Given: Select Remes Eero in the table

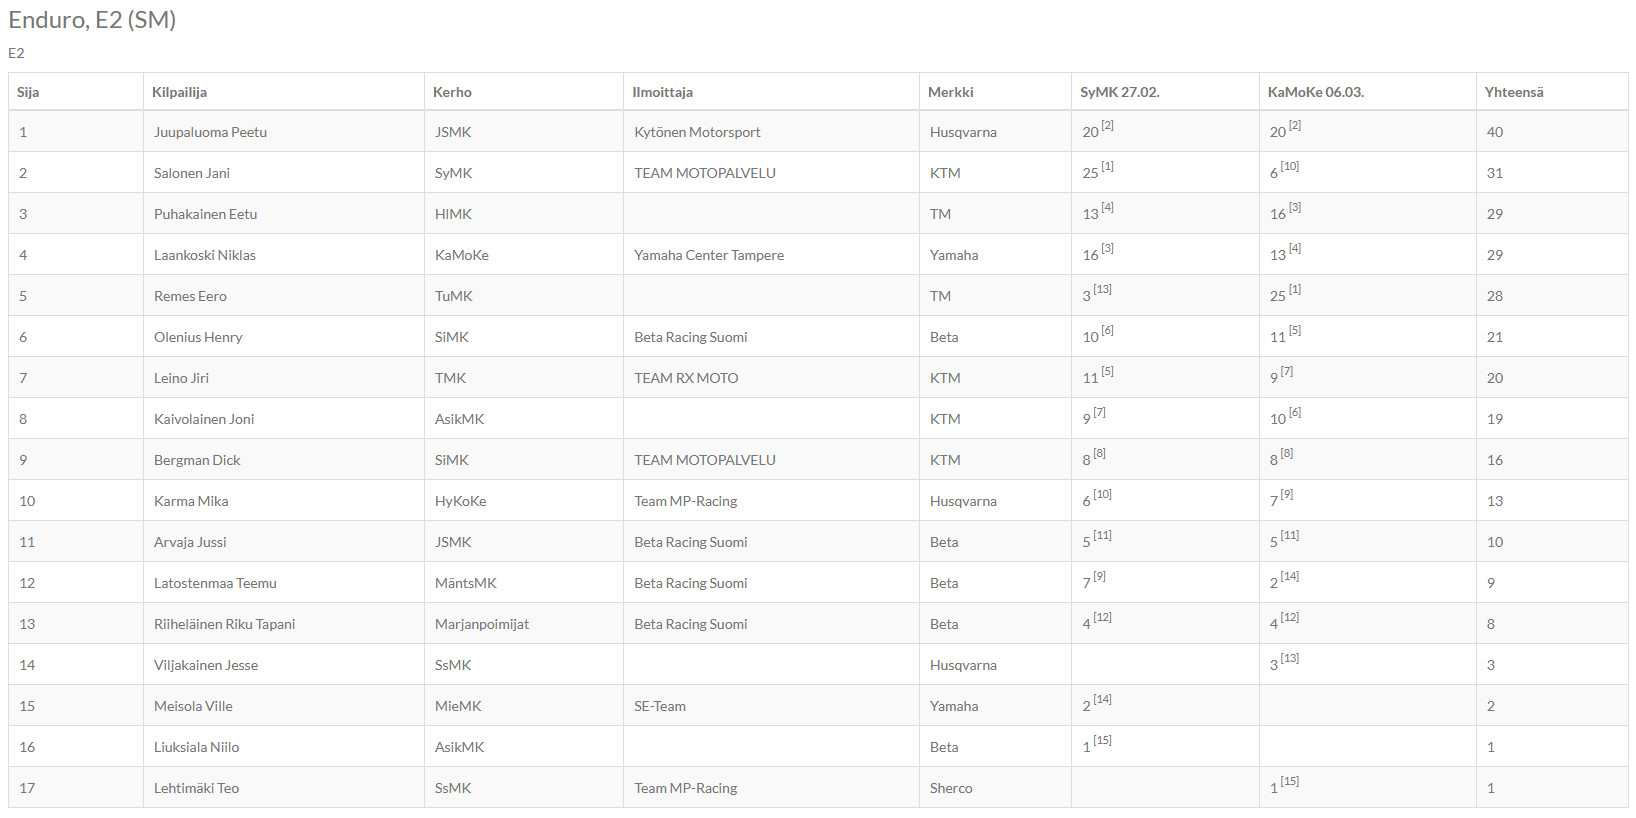Looking at the screenshot, I should (x=190, y=296).
